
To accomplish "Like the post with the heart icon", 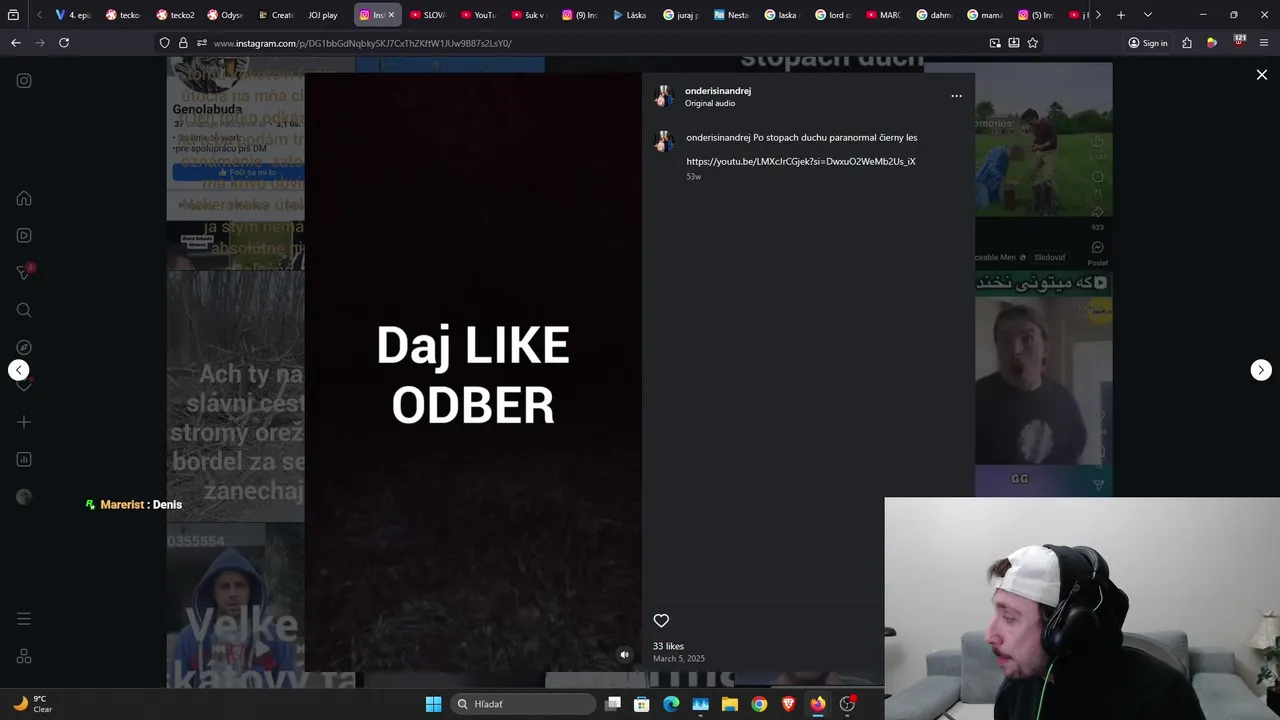I will coord(661,621).
